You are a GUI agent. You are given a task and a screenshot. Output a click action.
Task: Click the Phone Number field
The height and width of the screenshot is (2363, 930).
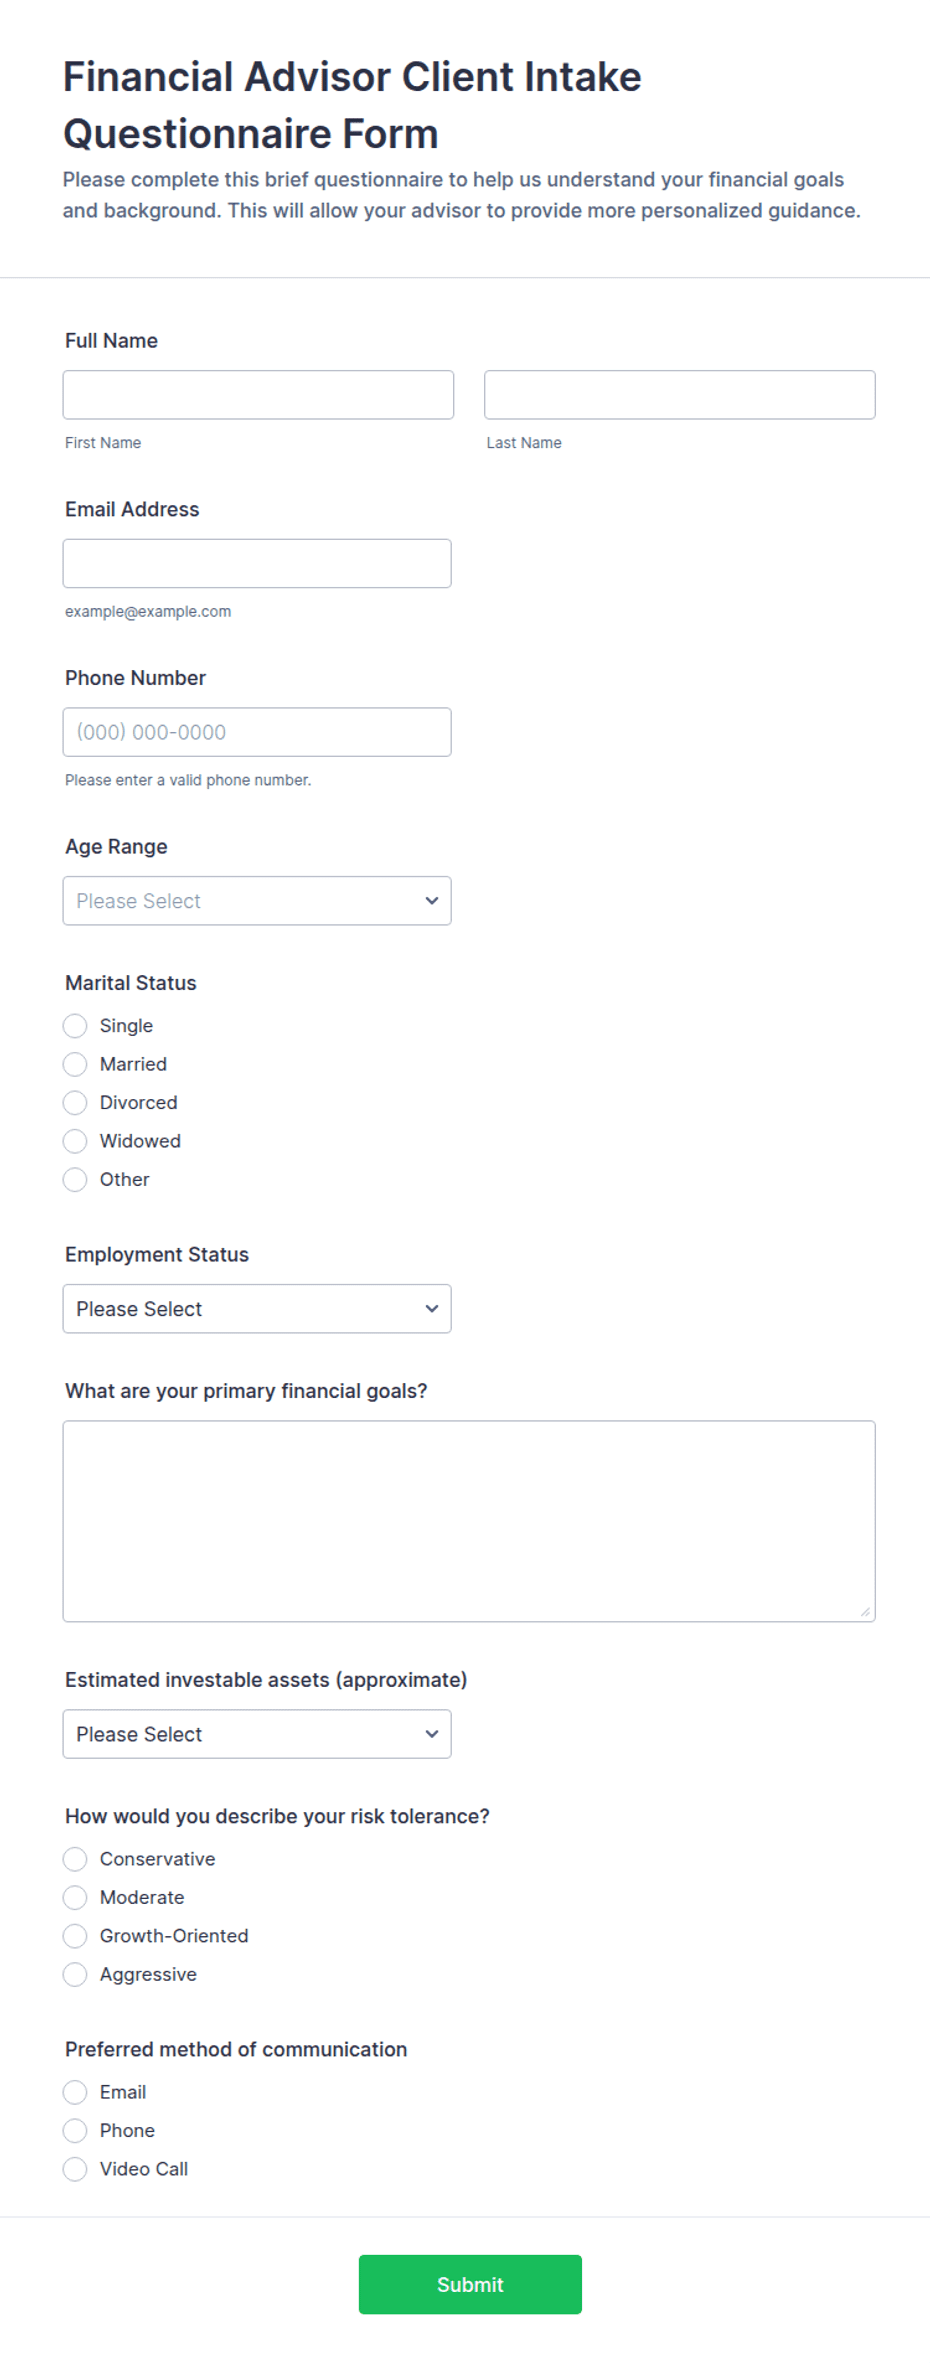tap(257, 732)
